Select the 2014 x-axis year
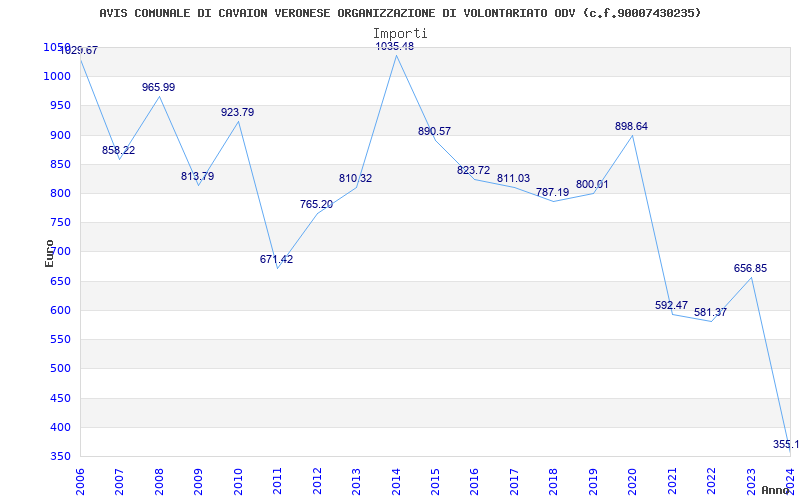 (x=396, y=481)
